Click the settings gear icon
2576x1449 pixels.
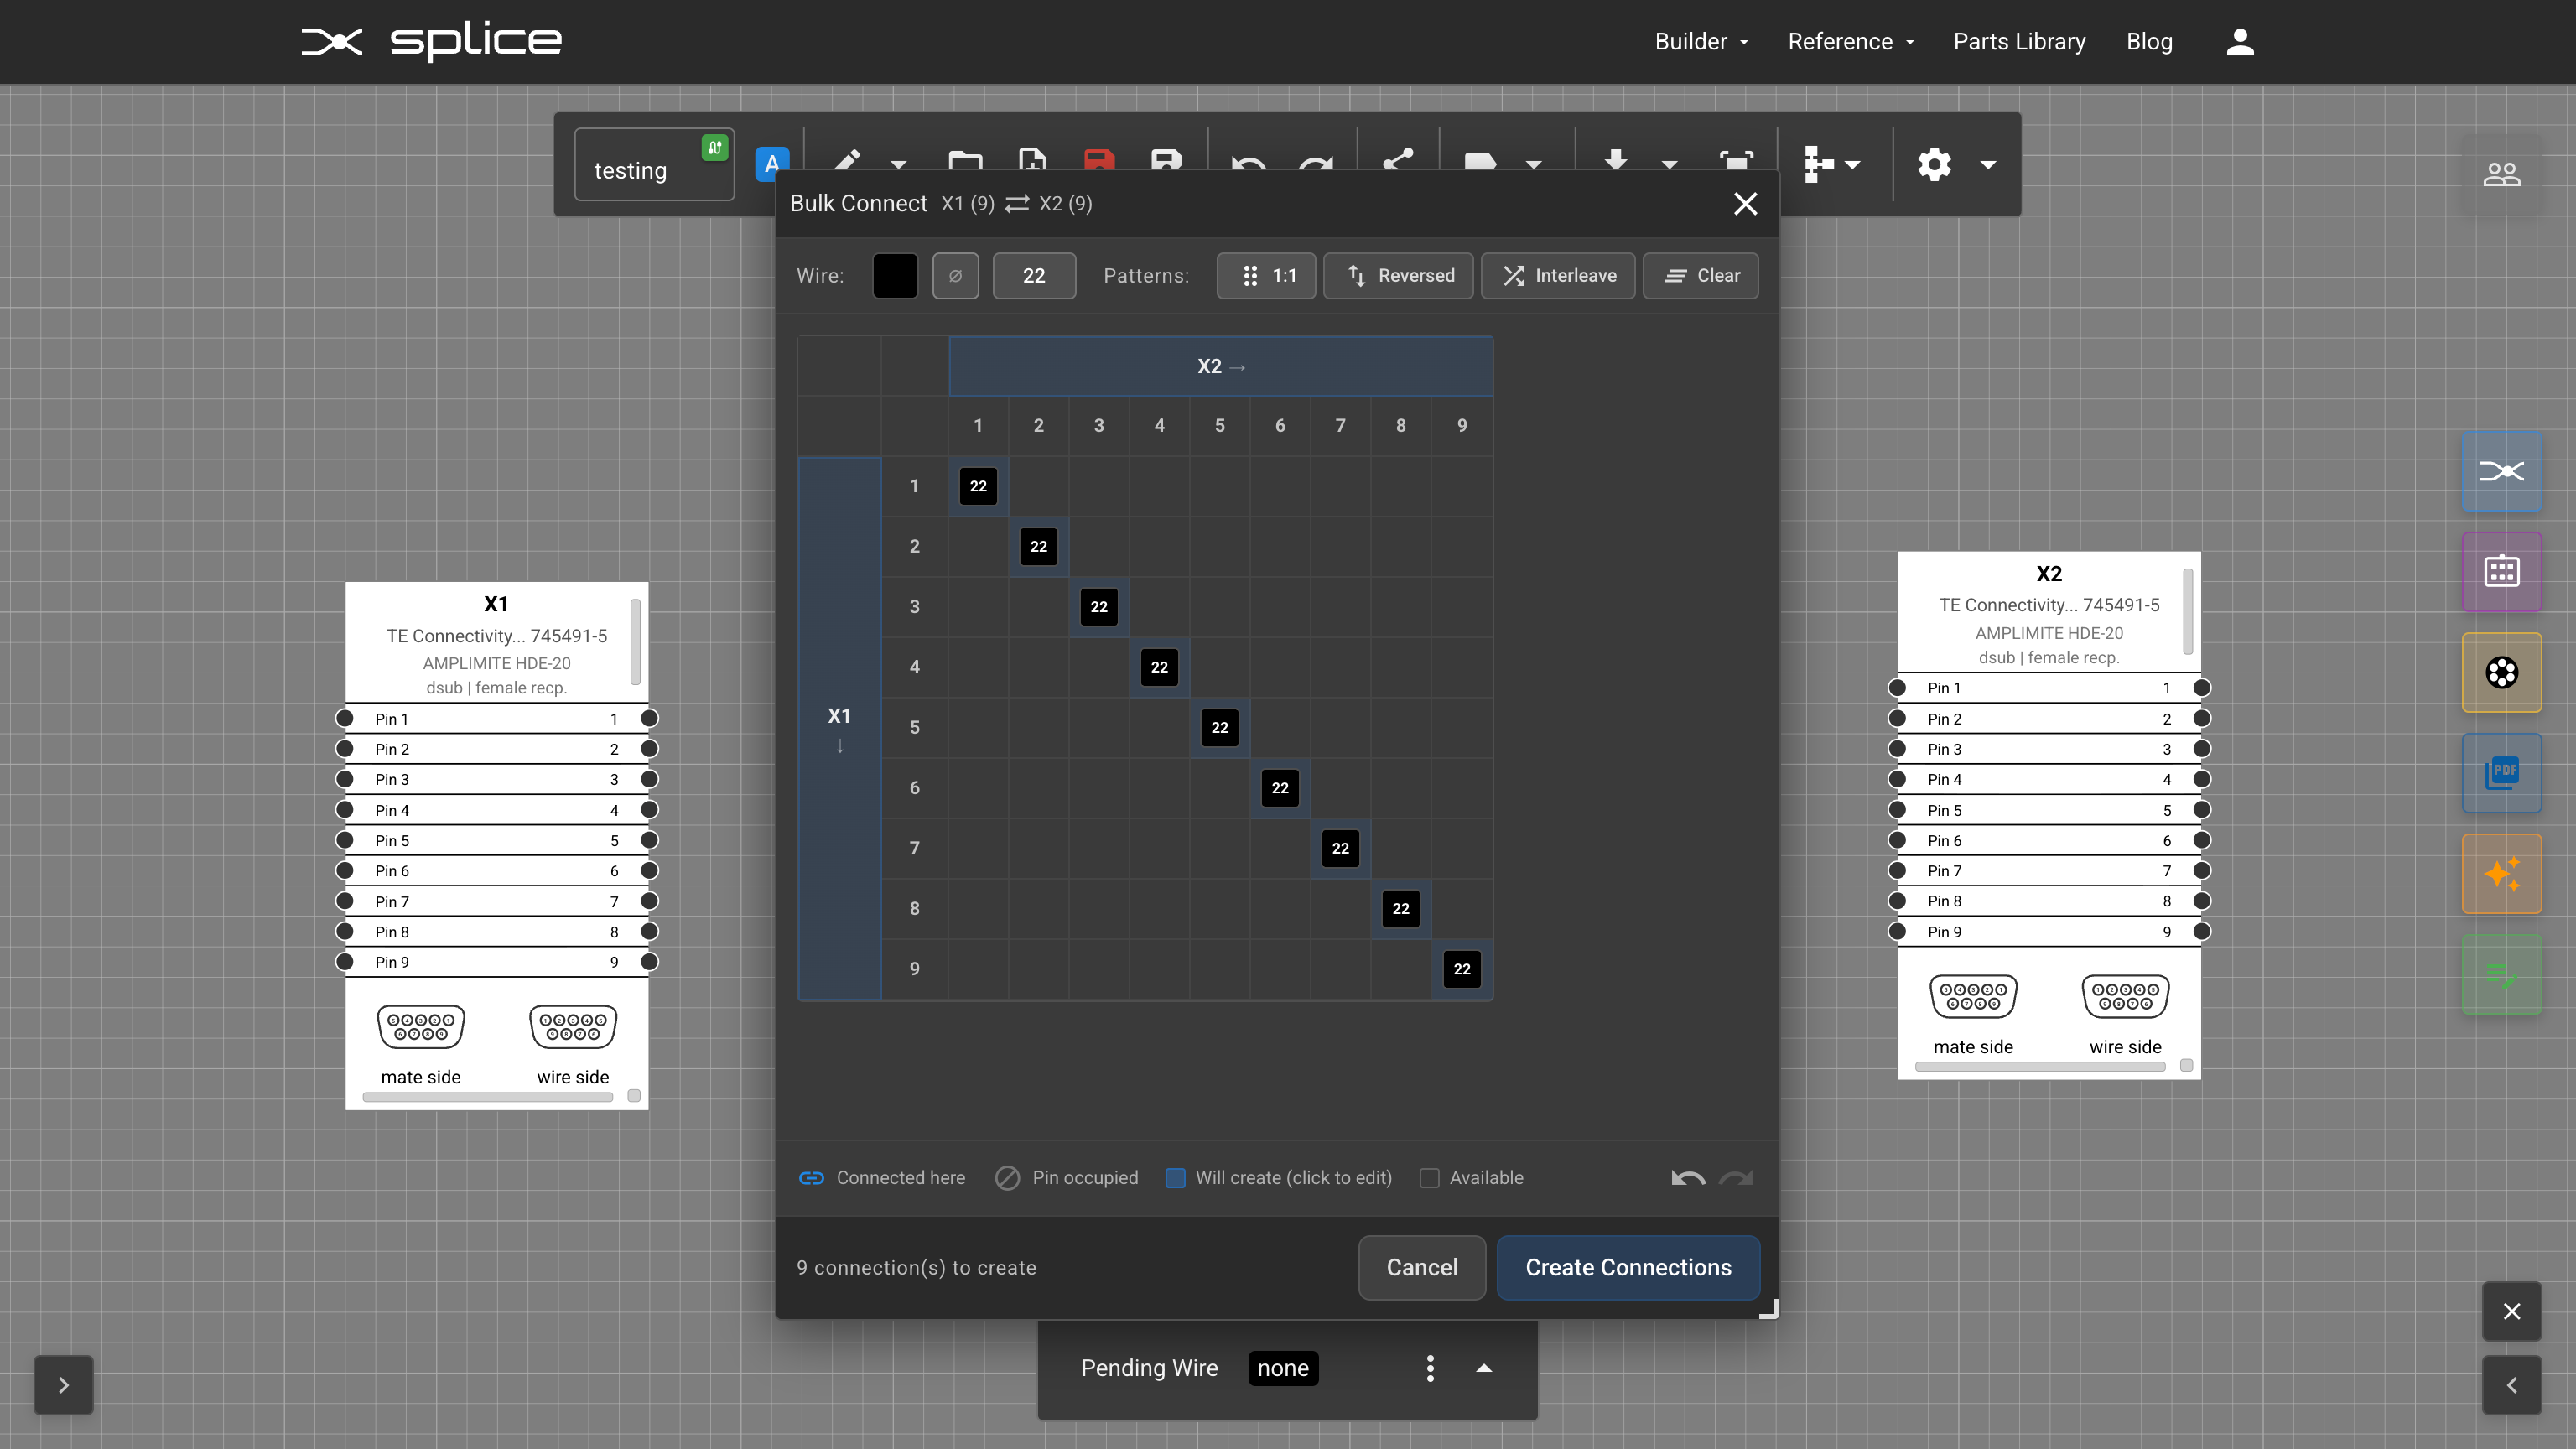tap(1934, 164)
